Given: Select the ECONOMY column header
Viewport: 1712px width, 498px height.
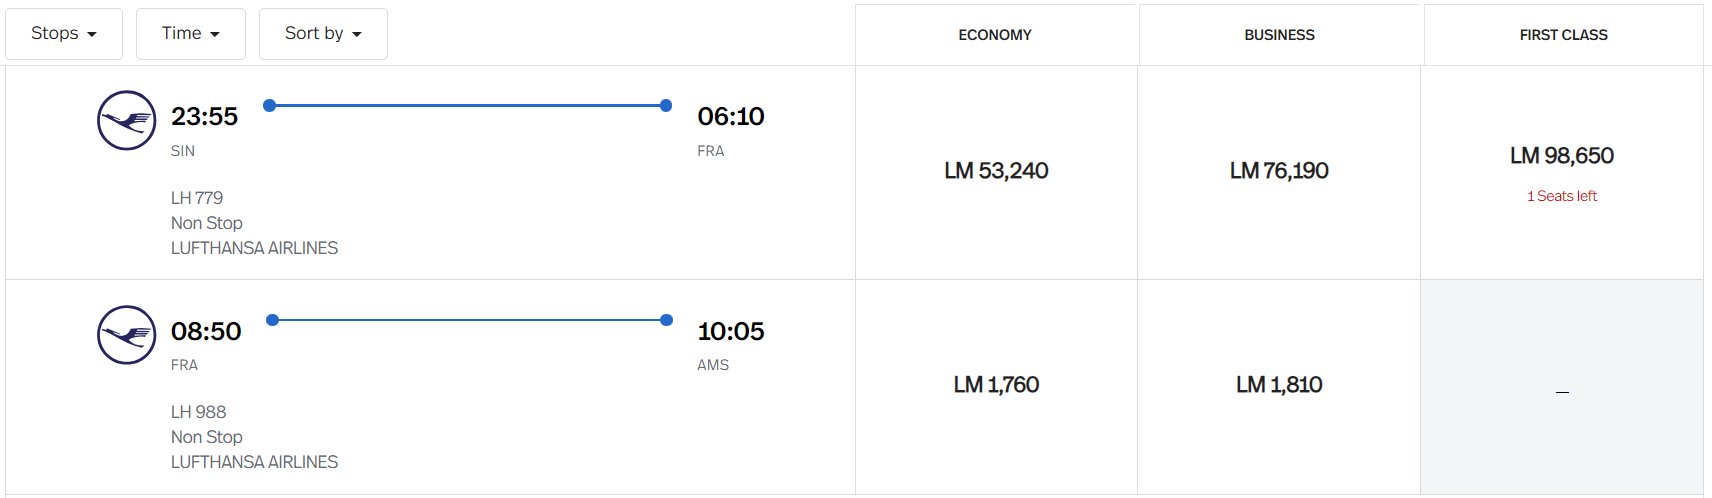Looking at the screenshot, I should pos(995,35).
